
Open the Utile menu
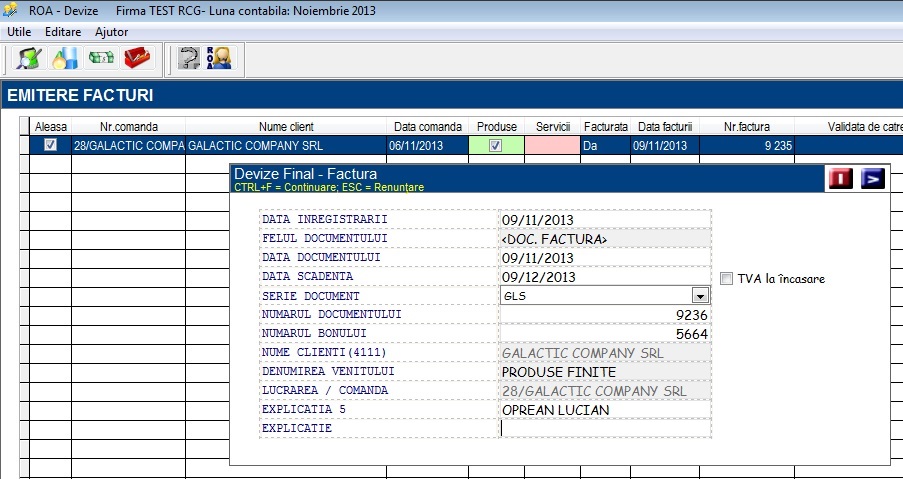(19, 32)
